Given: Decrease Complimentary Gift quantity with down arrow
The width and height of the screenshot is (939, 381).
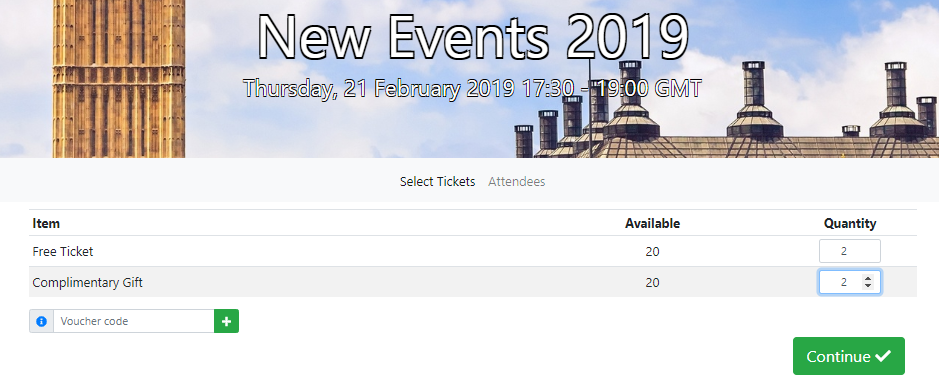Looking at the screenshot, I should 868,286.
